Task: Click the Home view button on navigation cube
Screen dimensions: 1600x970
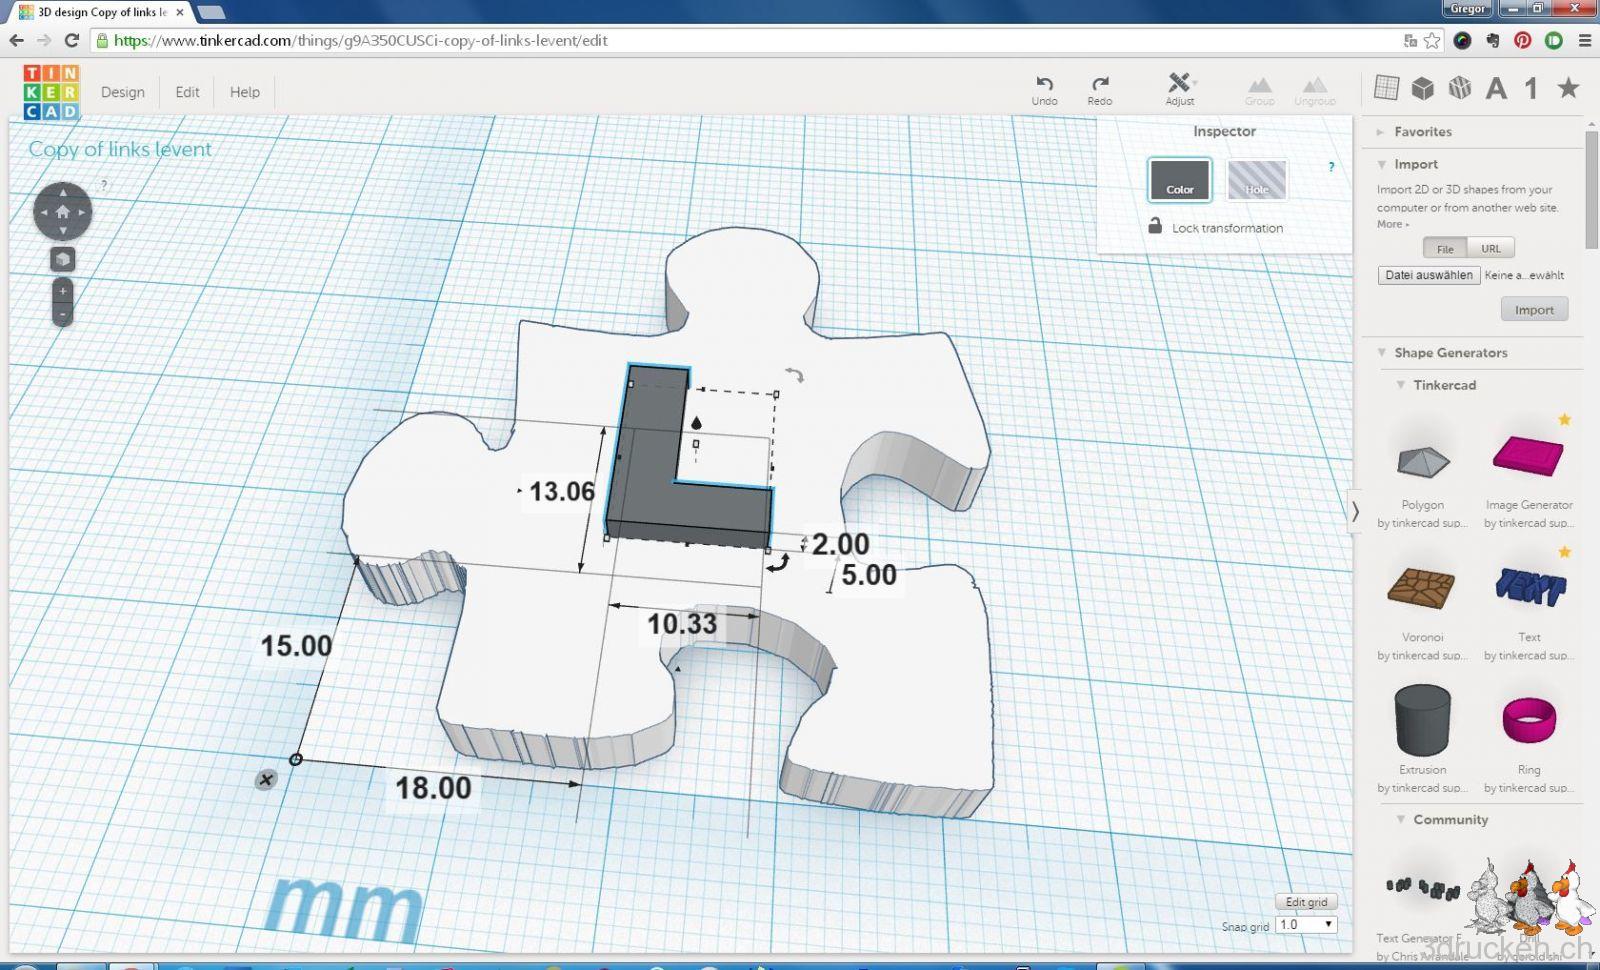Action: click(62, 212)
